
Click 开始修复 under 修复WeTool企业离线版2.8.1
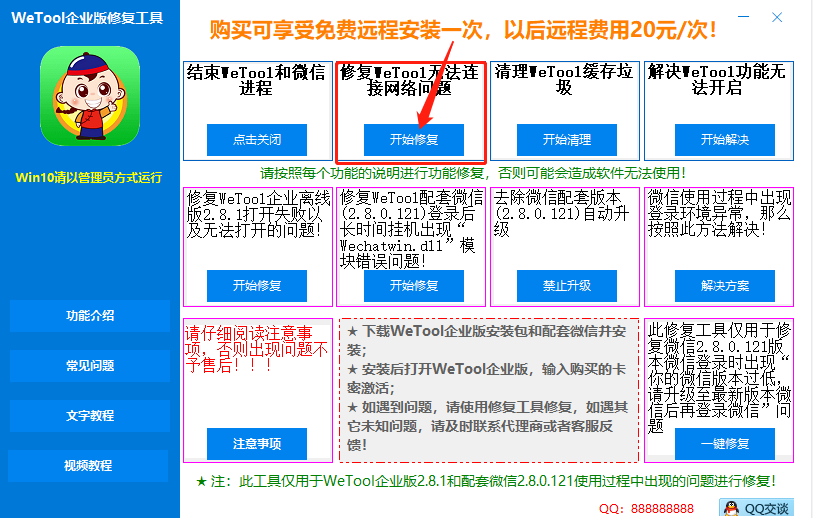(x=257, y=286)
